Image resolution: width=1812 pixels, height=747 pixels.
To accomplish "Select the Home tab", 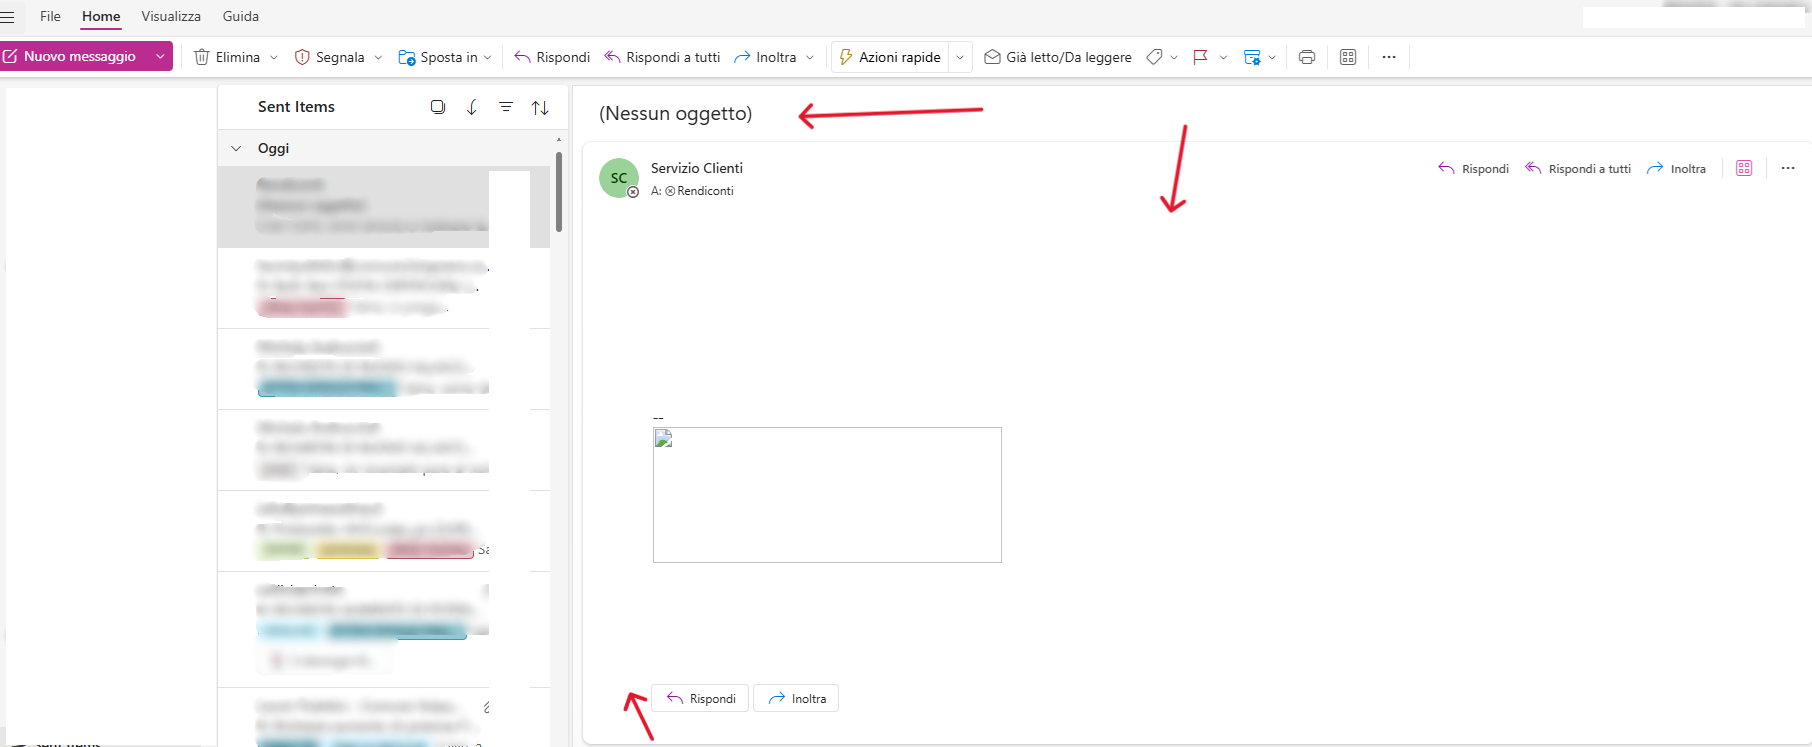I will [x=101, y=16].
